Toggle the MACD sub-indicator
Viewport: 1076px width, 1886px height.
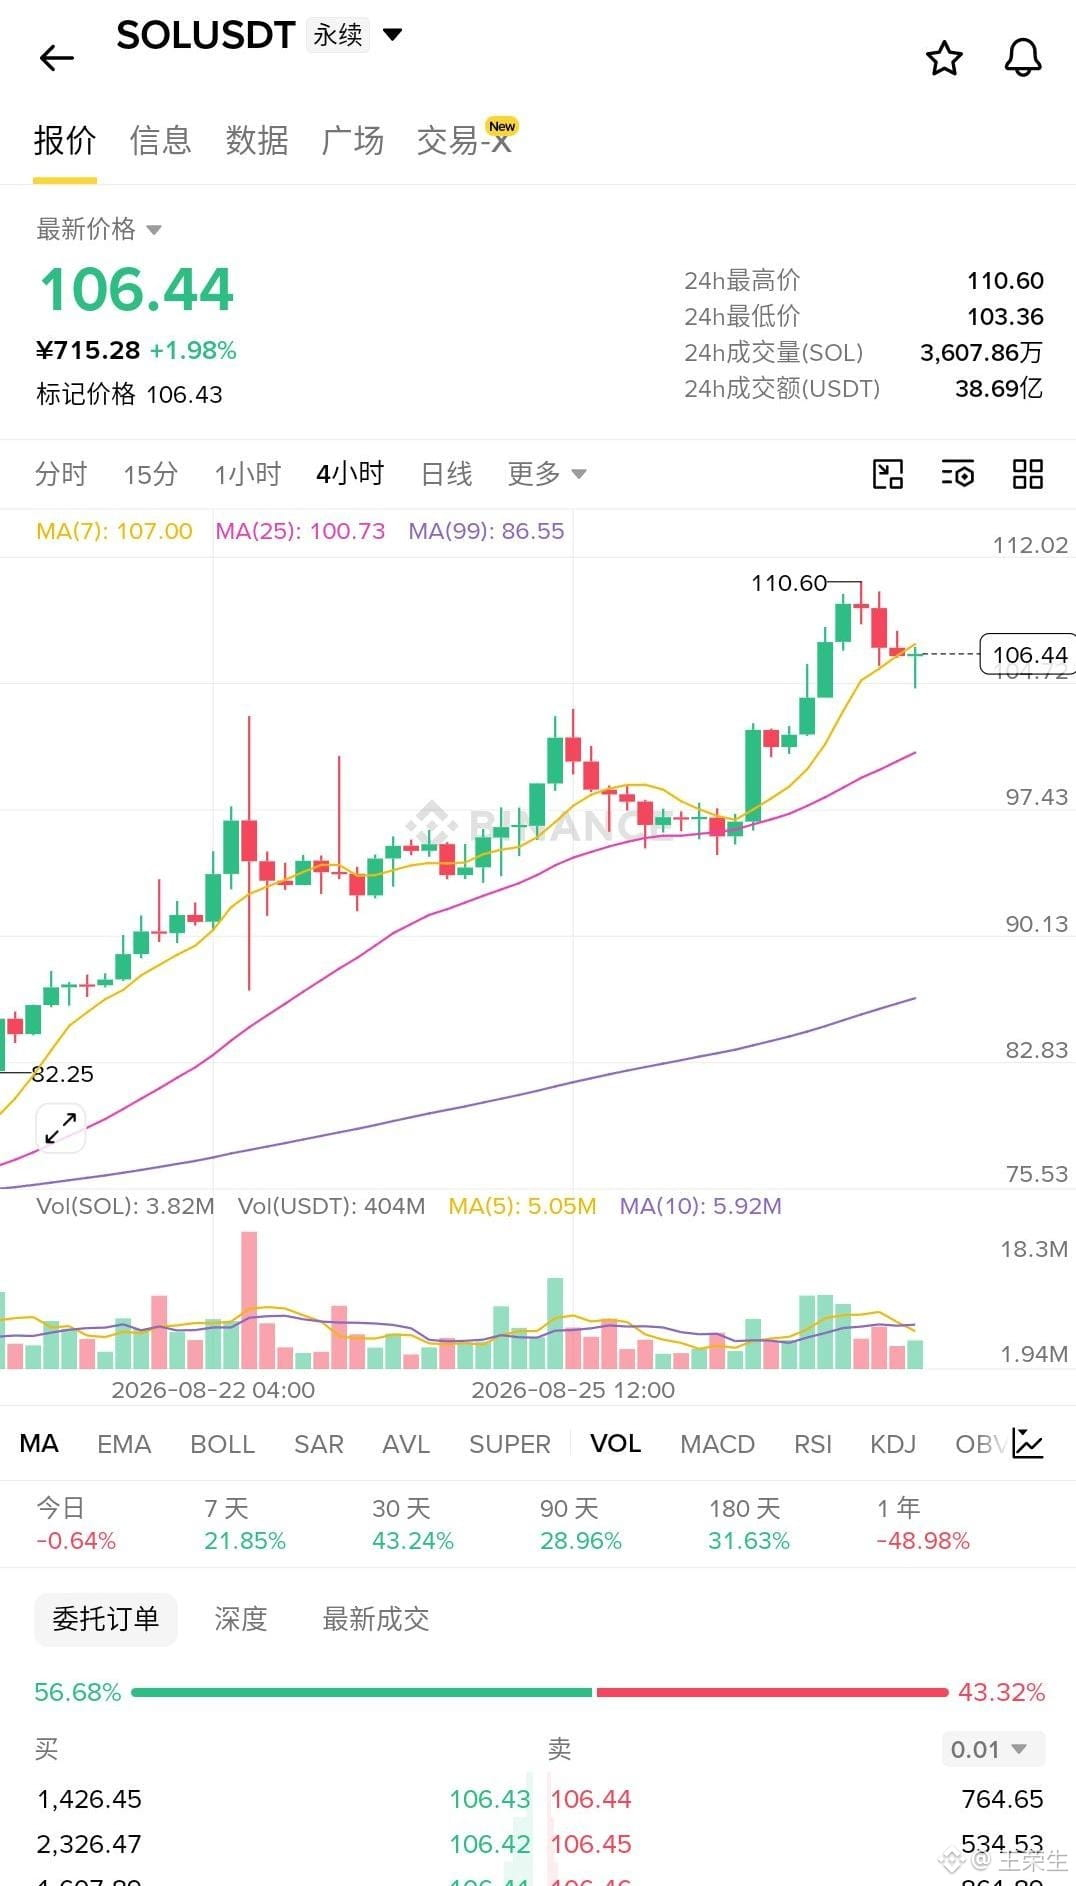tap(718, 1444)
